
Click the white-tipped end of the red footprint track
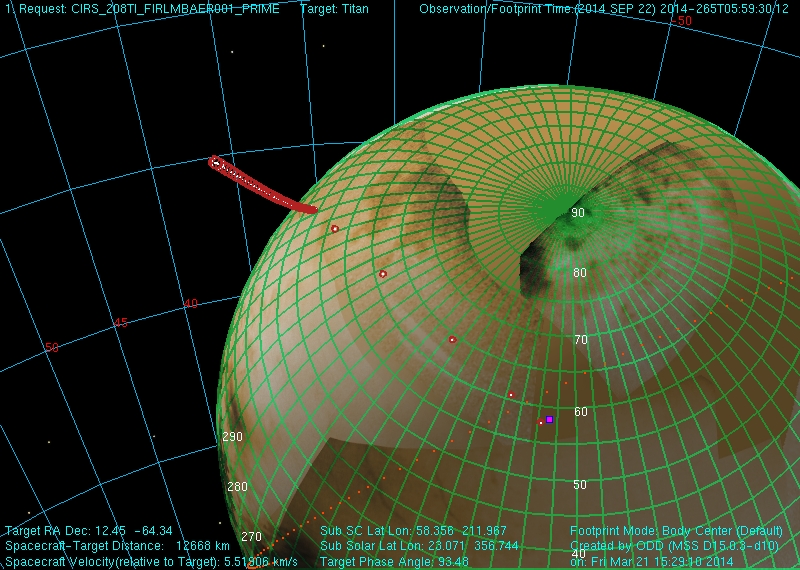click(x=215, y=163)
